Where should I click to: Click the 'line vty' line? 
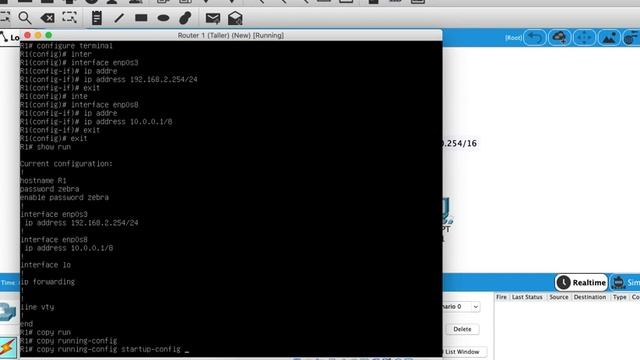pos(37,307)
